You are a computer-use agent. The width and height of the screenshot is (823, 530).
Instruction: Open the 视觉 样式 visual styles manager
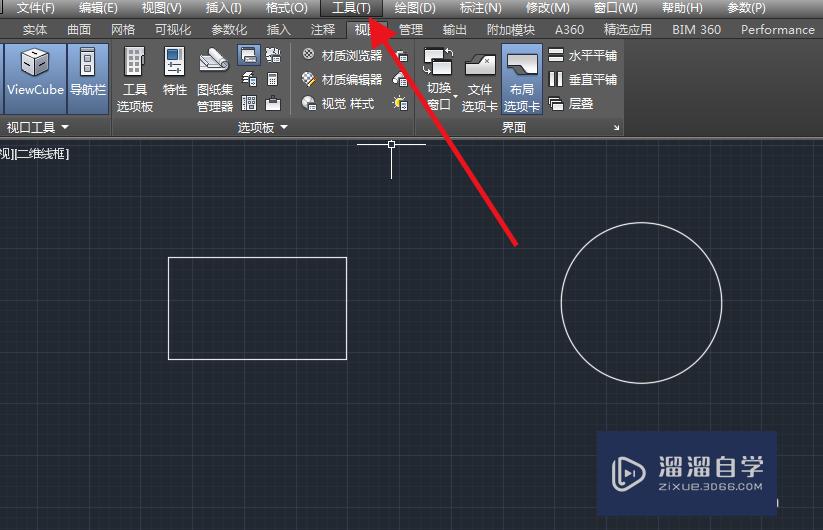pyautogui.click(x=339, y=103)
